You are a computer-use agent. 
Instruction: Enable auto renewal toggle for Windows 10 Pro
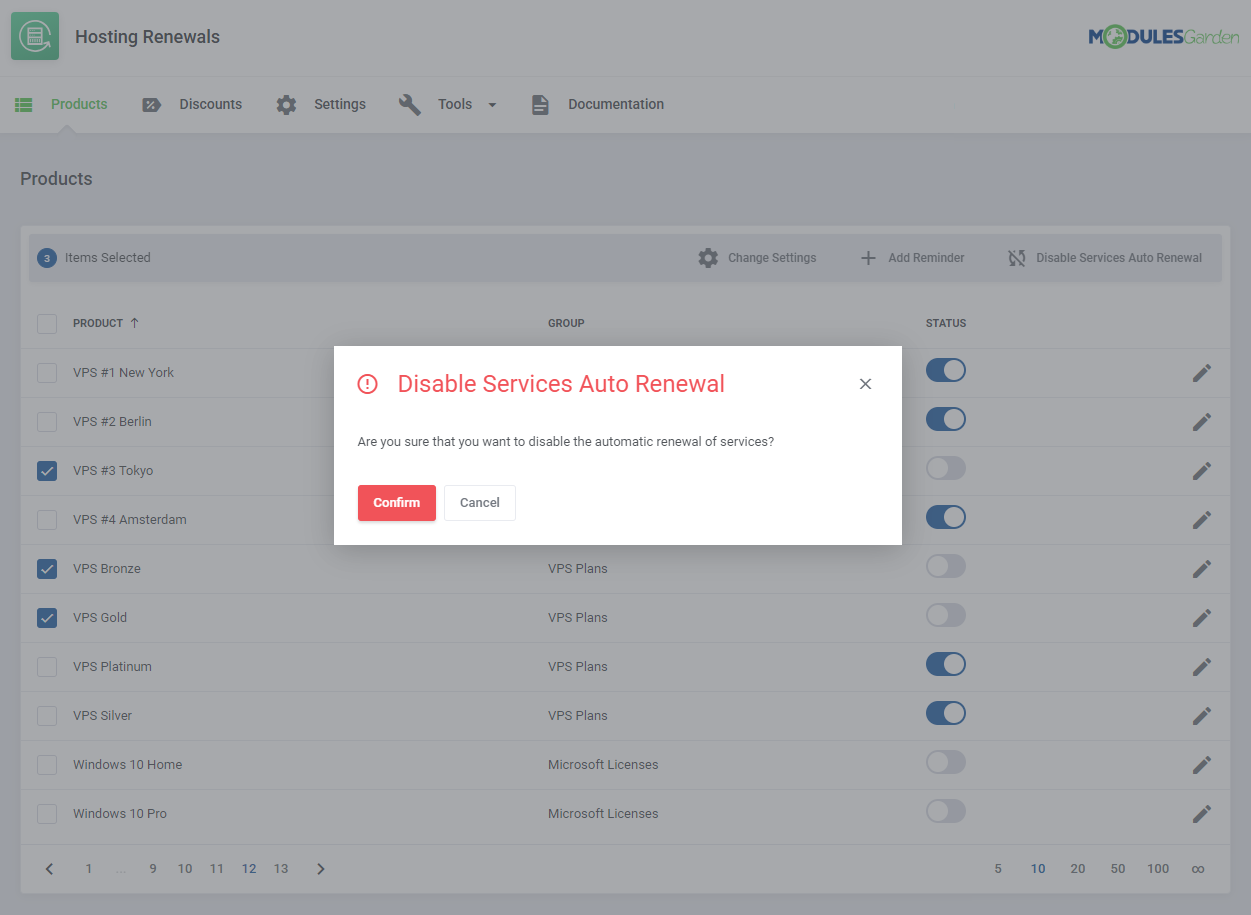(945, 812)
